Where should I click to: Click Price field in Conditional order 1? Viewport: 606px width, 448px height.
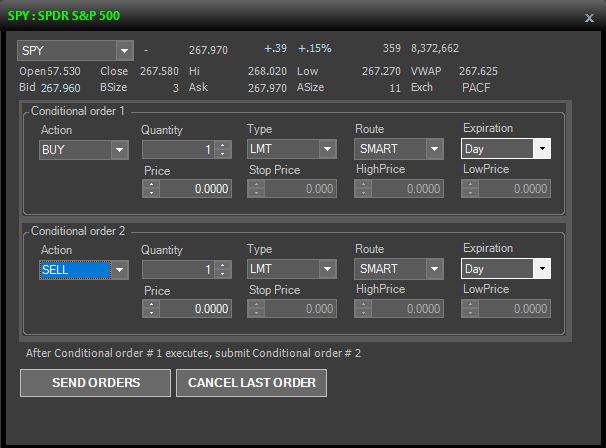pyautogui.click(x=195, y=189)
